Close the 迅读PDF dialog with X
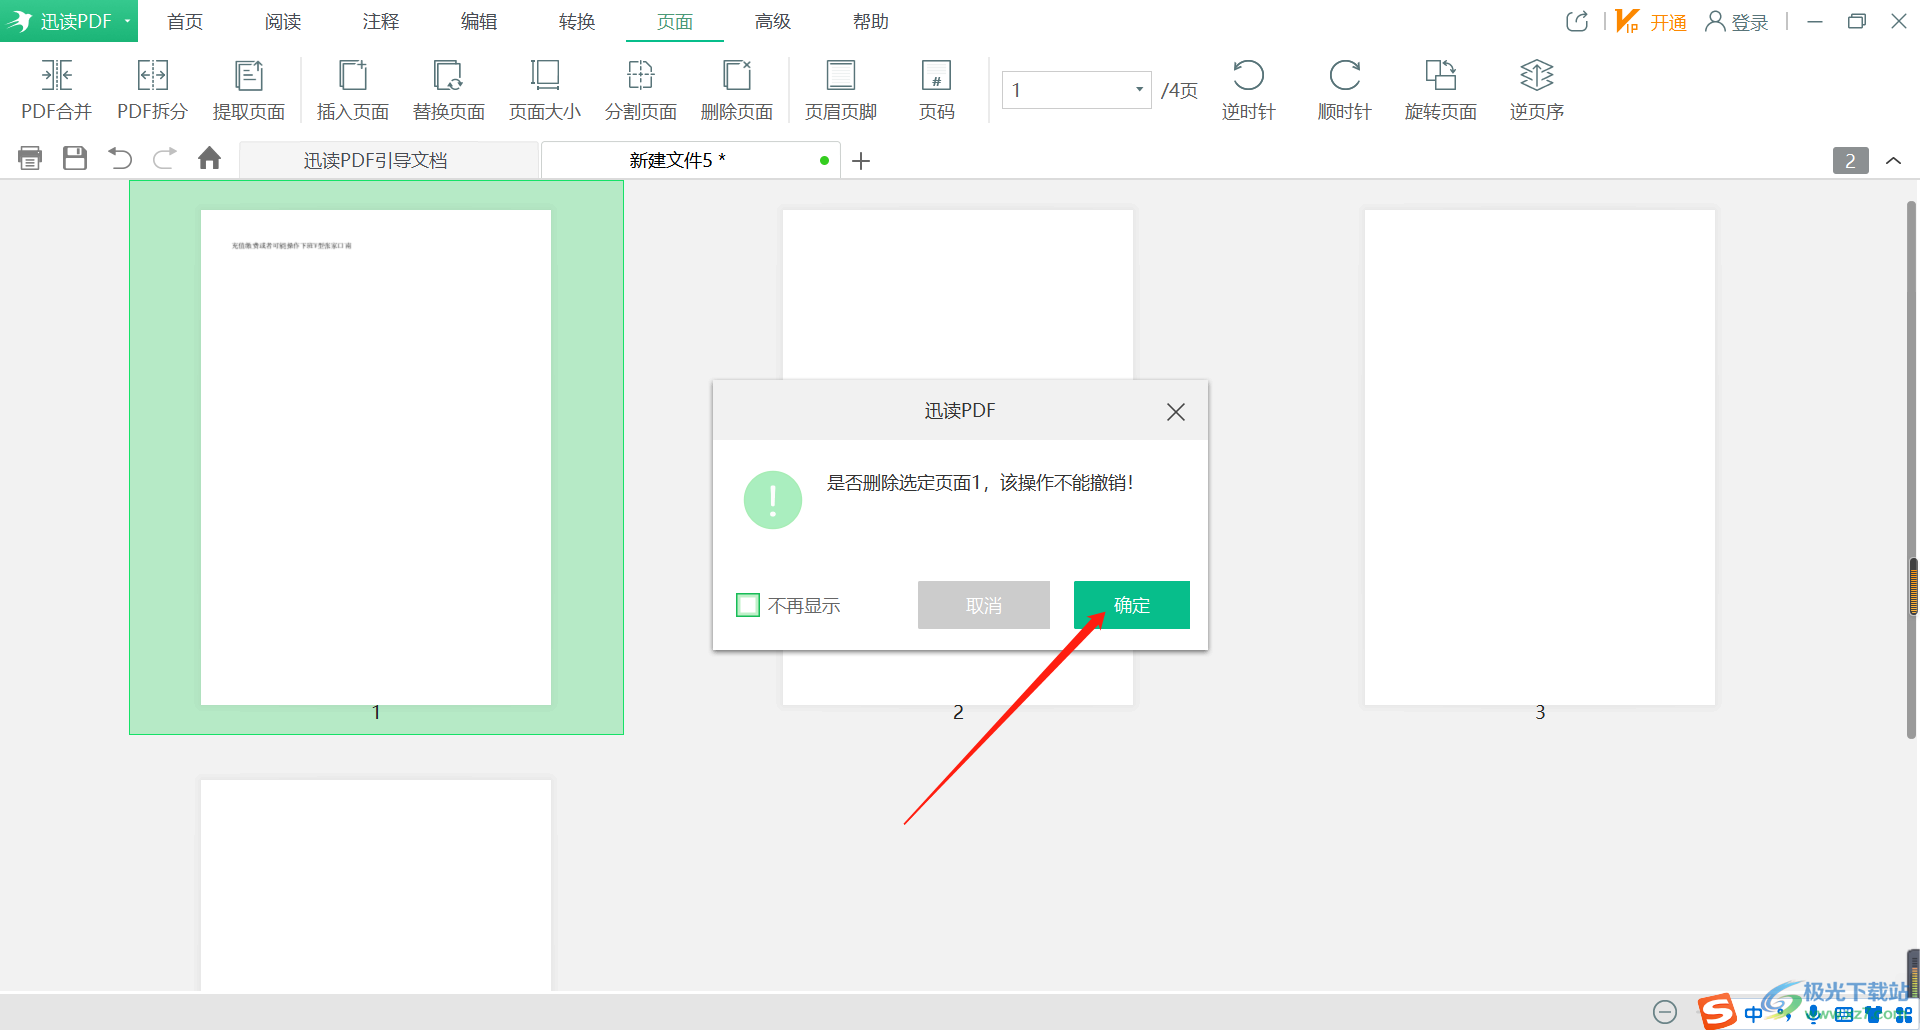 click(1176, 412)
